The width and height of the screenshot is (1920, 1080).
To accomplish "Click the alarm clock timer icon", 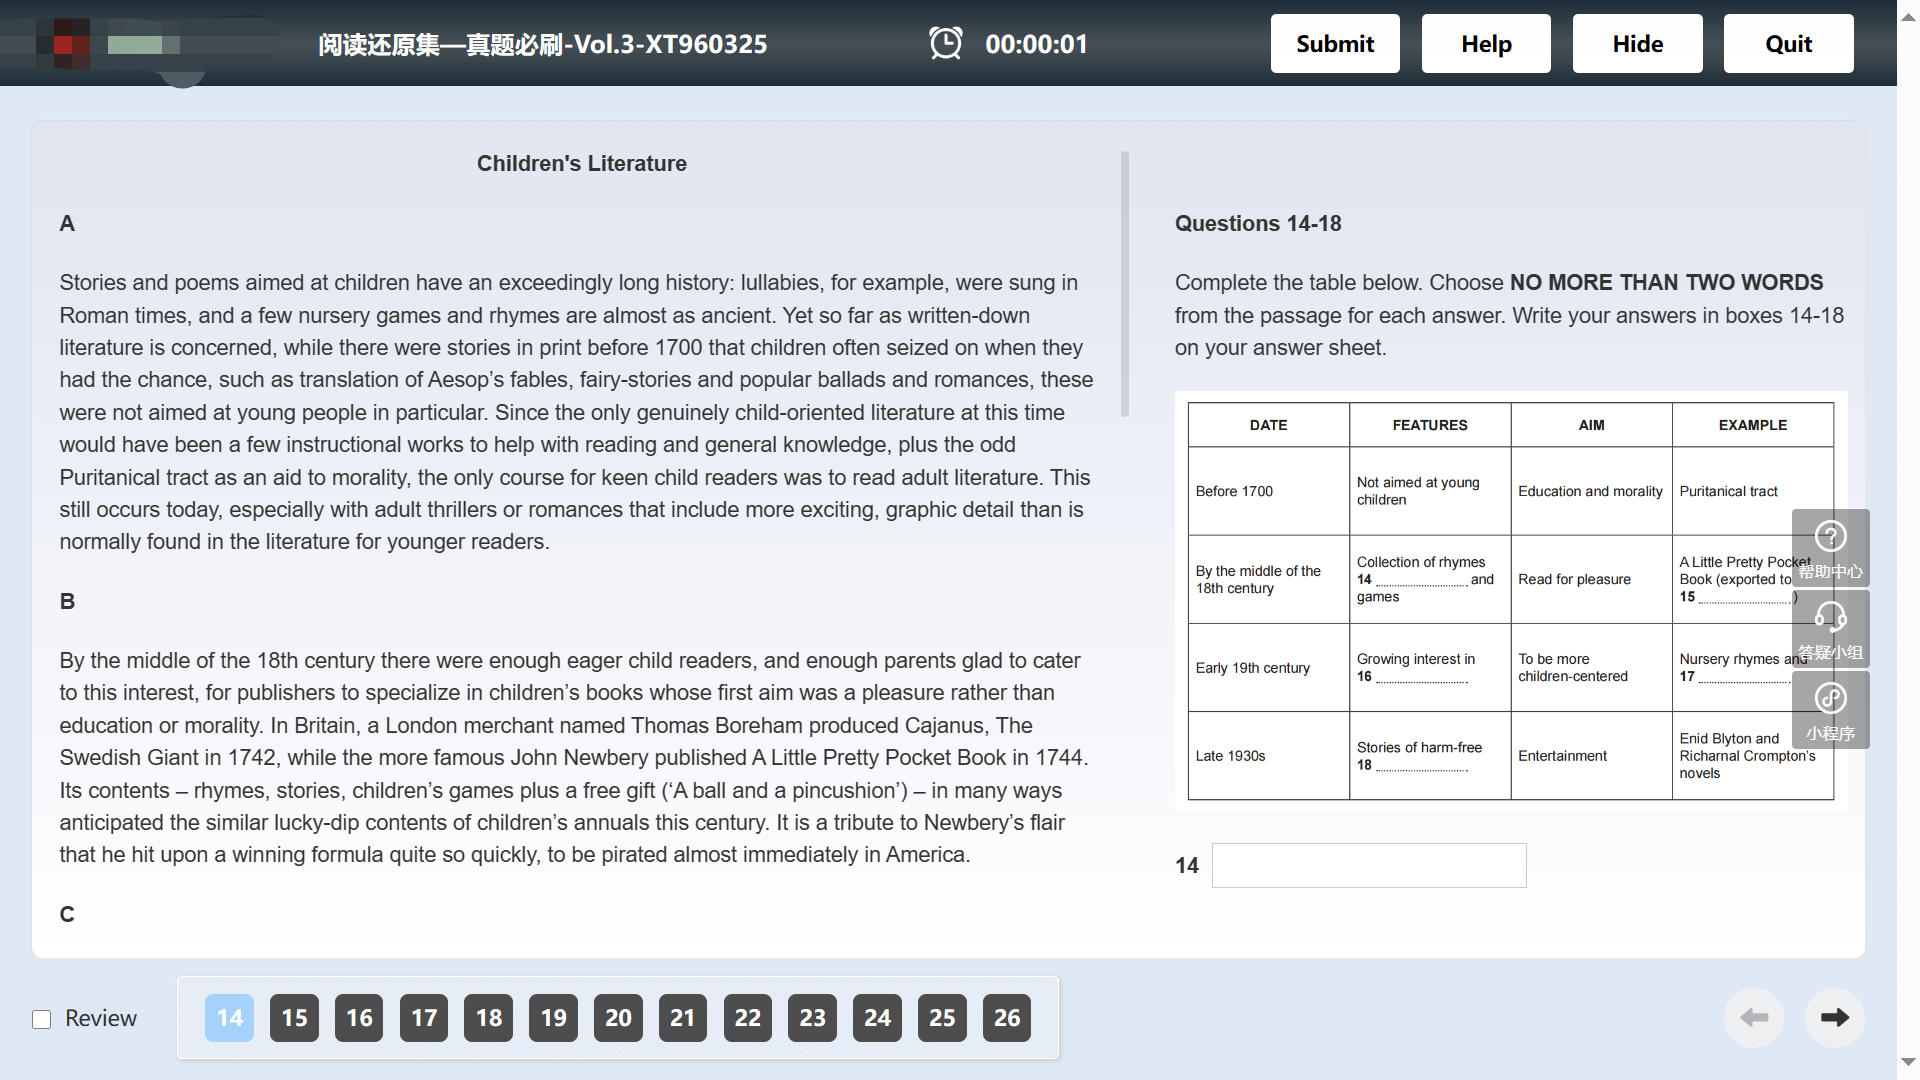I will point(945,43).
